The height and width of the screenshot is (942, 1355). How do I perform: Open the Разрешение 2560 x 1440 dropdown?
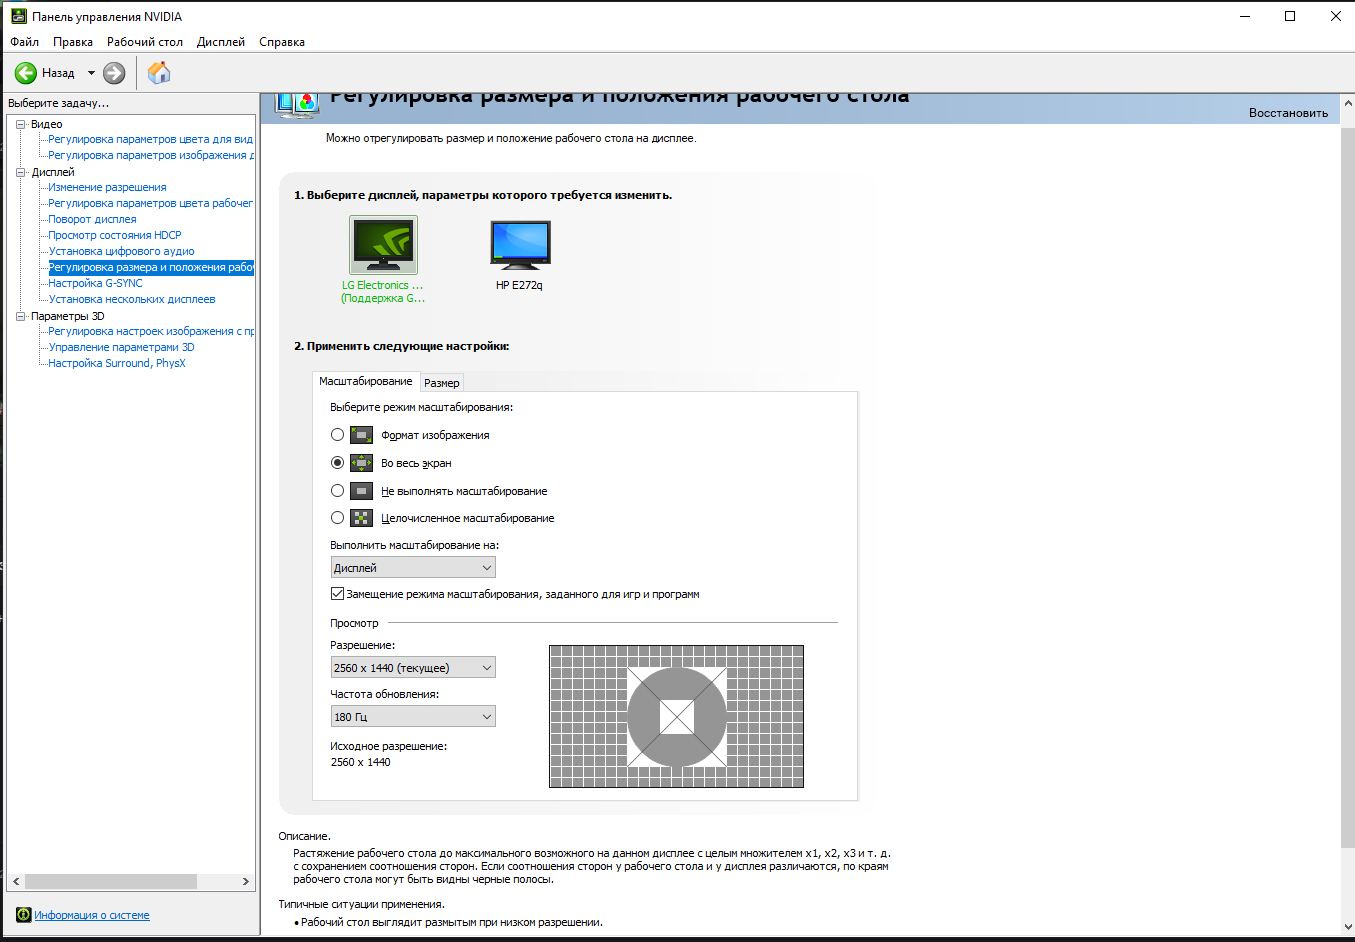pyautogui.click(x=412, y=668)
